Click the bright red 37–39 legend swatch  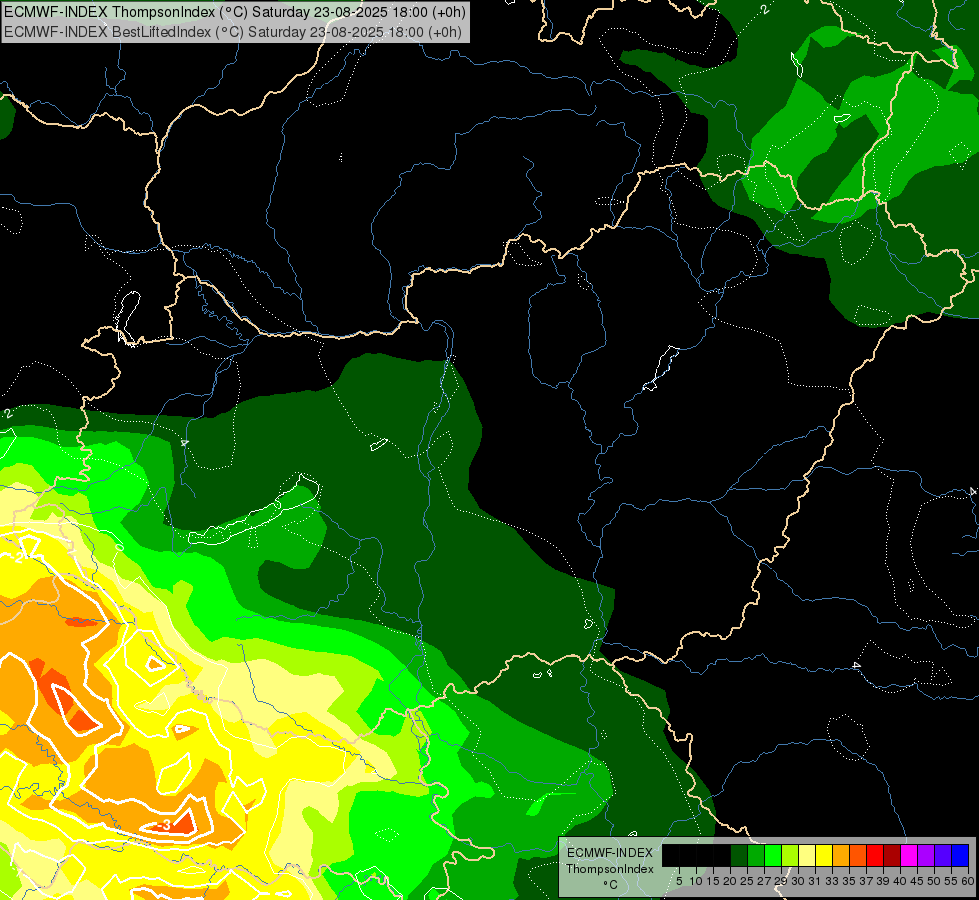875,855
